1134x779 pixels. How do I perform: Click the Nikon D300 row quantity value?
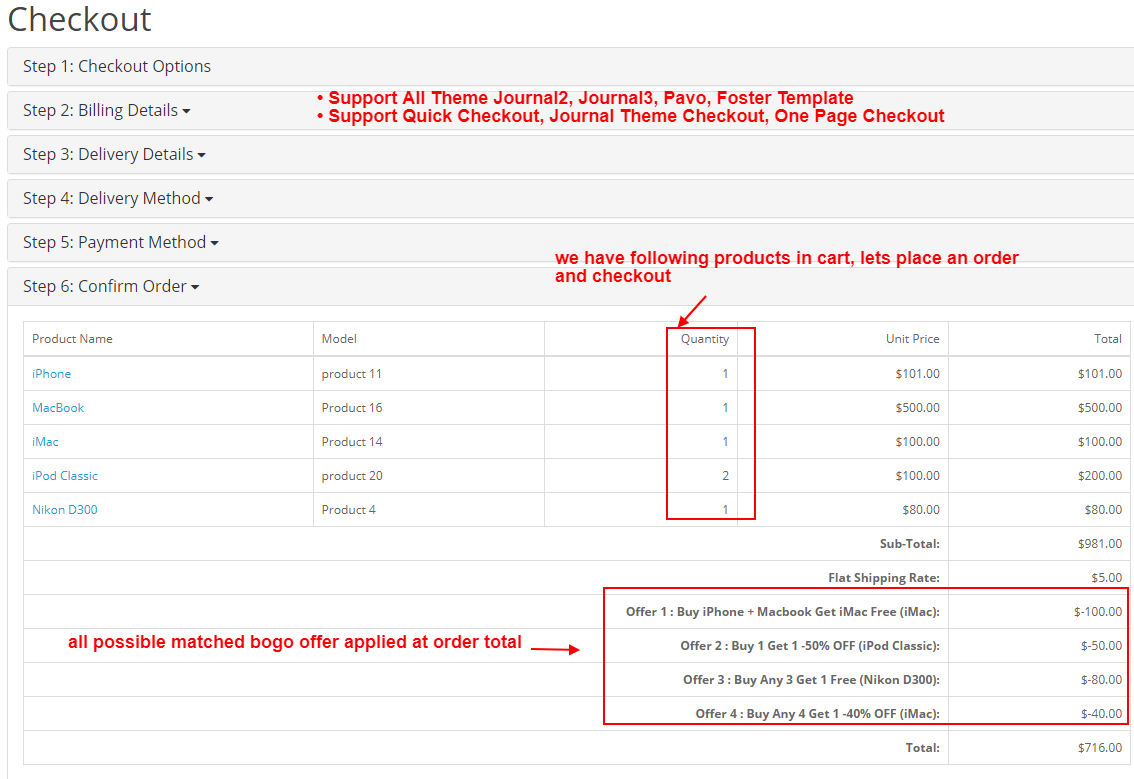(725, 510)
